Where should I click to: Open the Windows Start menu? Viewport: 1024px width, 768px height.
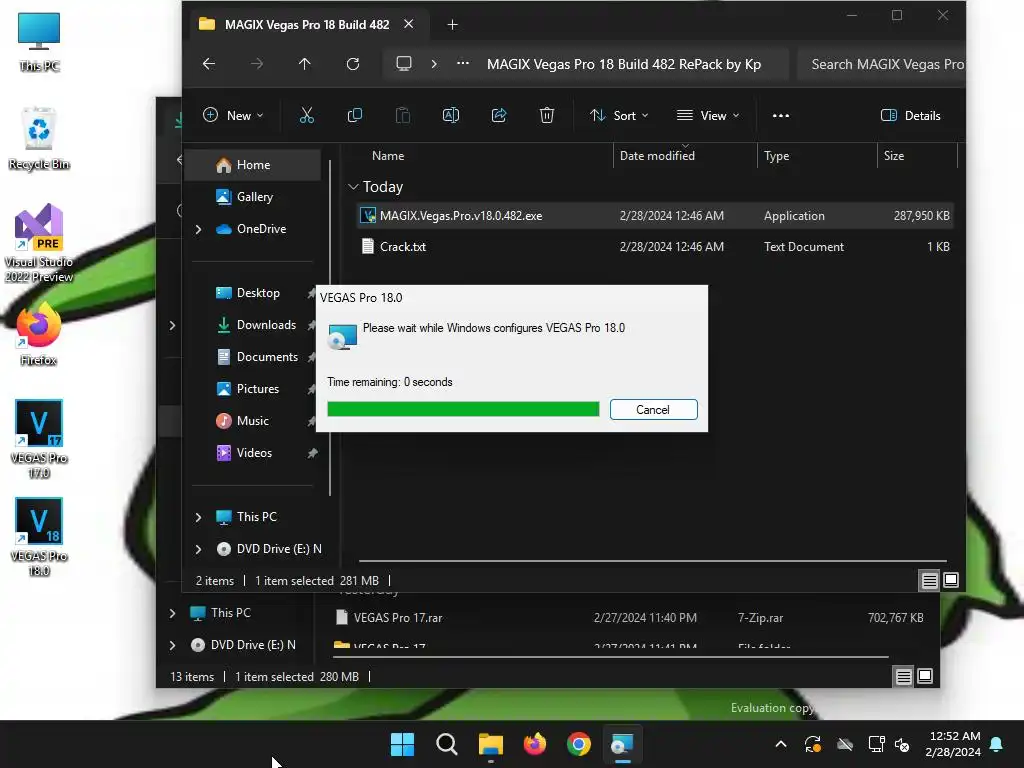402,744
